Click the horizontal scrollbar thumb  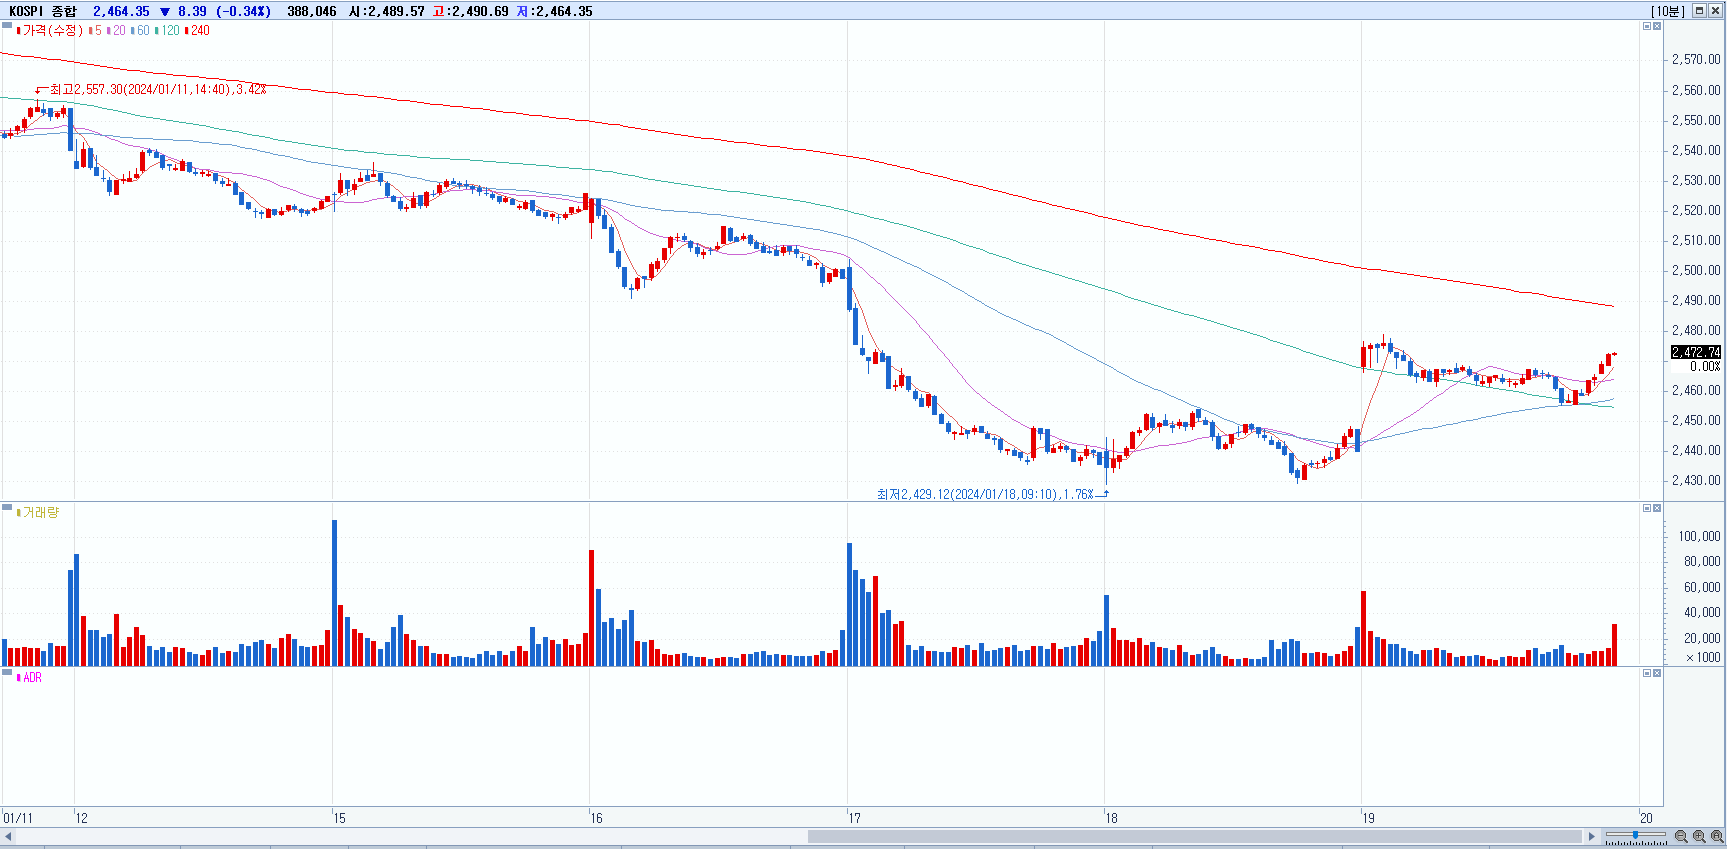[1196, 836]
